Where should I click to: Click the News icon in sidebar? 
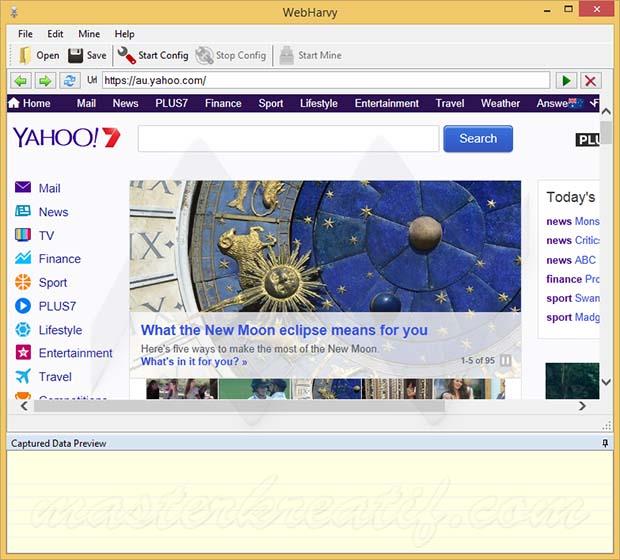23,211
